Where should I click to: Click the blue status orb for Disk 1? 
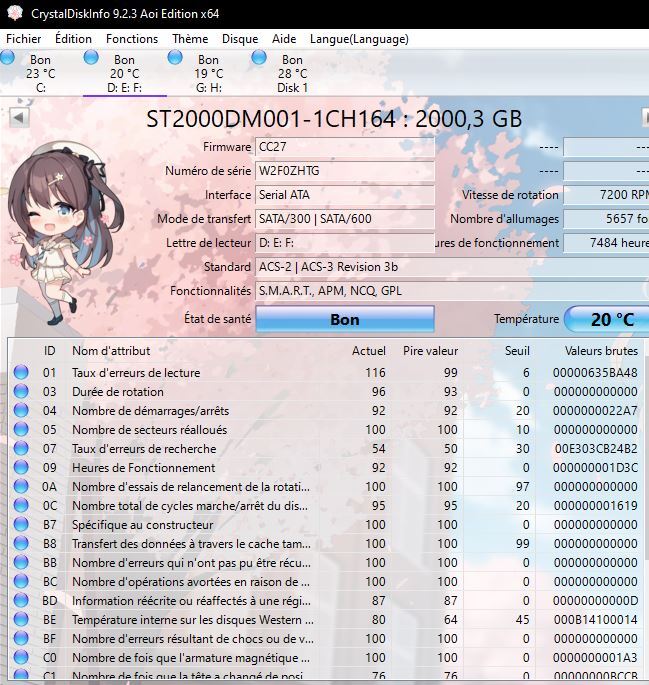259,58
